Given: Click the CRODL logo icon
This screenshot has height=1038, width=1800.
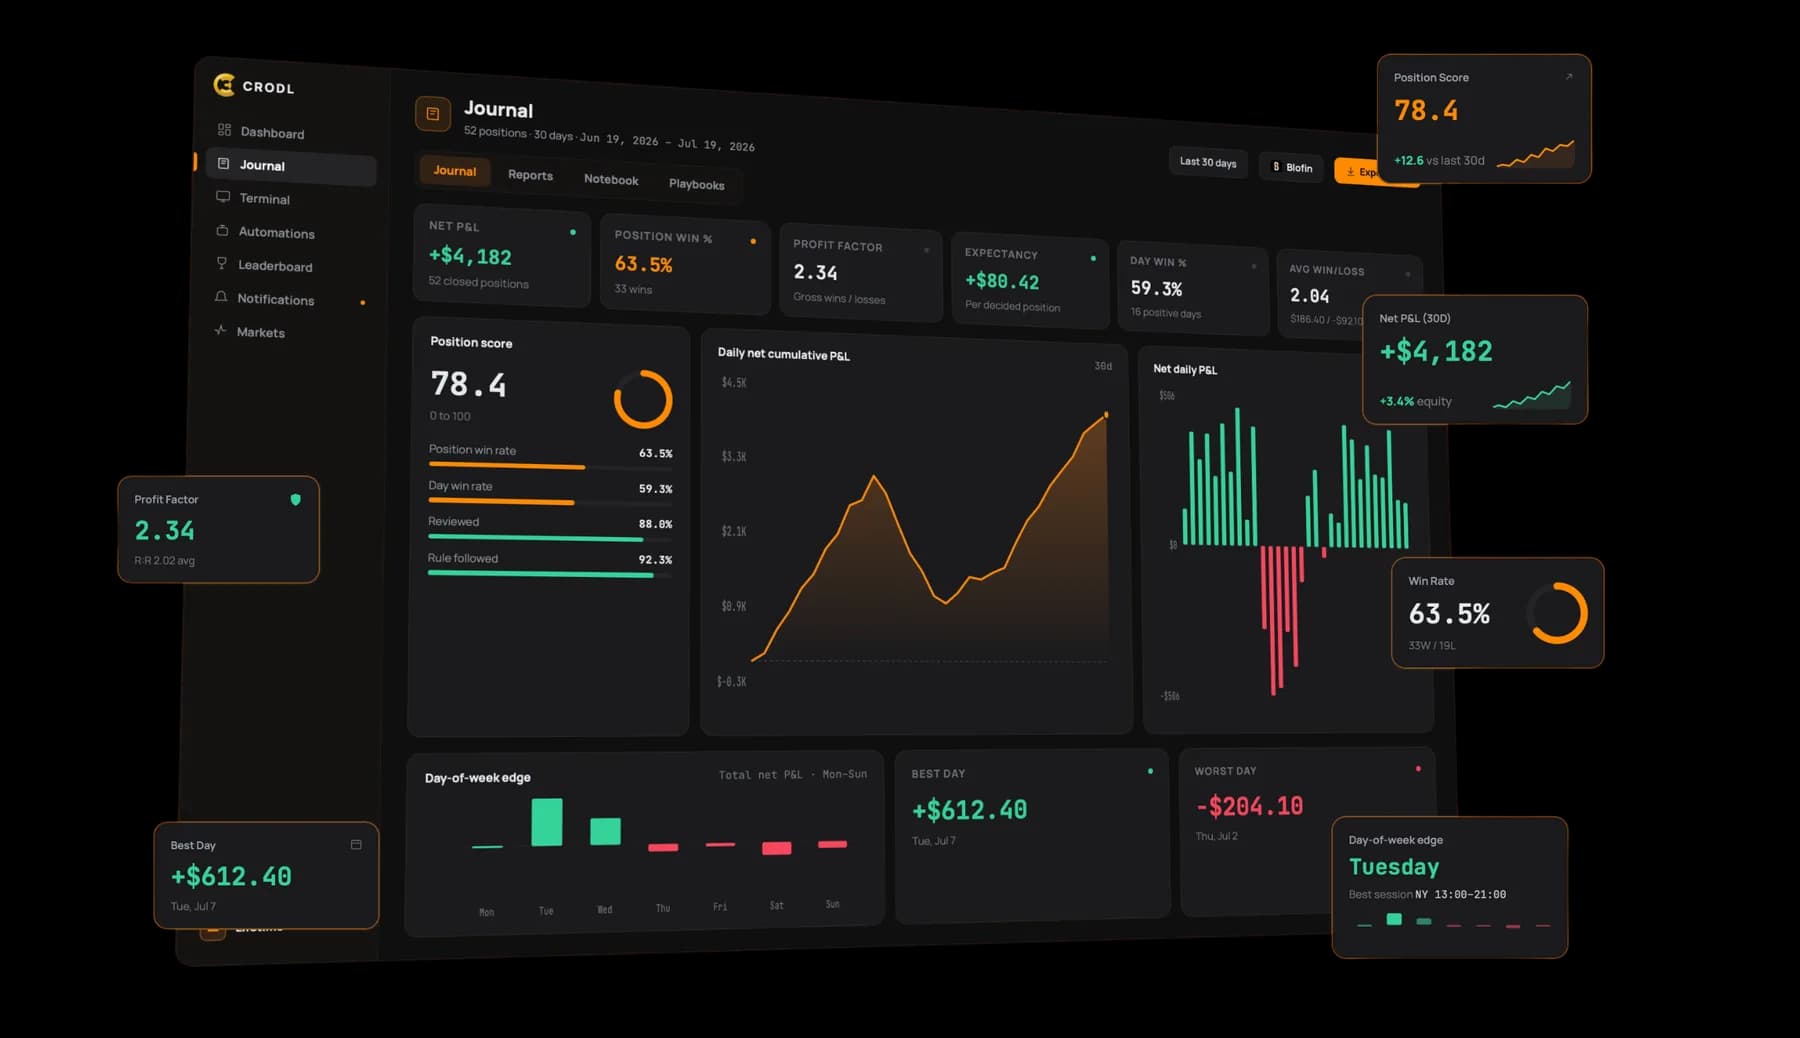Looking at the screenshot, I should 224,85.
